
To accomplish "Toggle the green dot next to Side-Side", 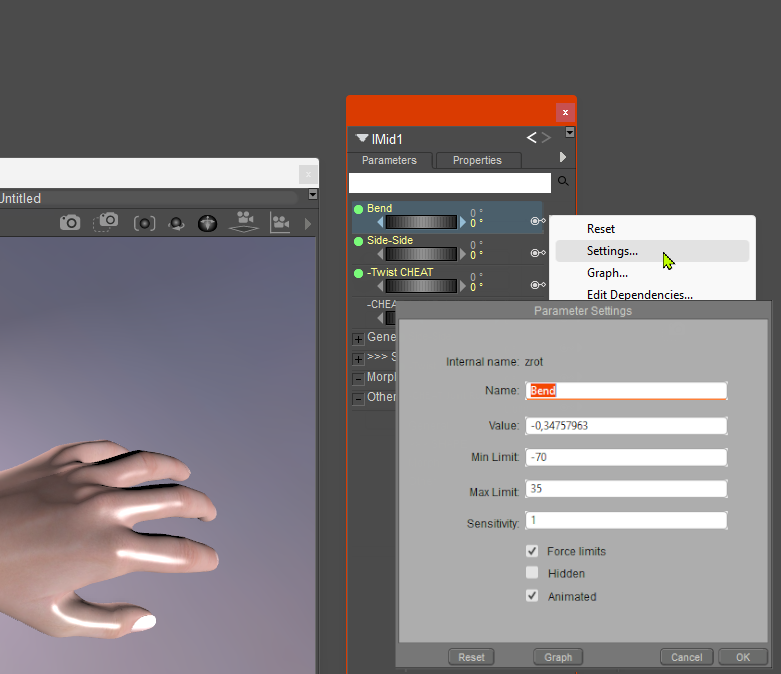I will [358, 242].
